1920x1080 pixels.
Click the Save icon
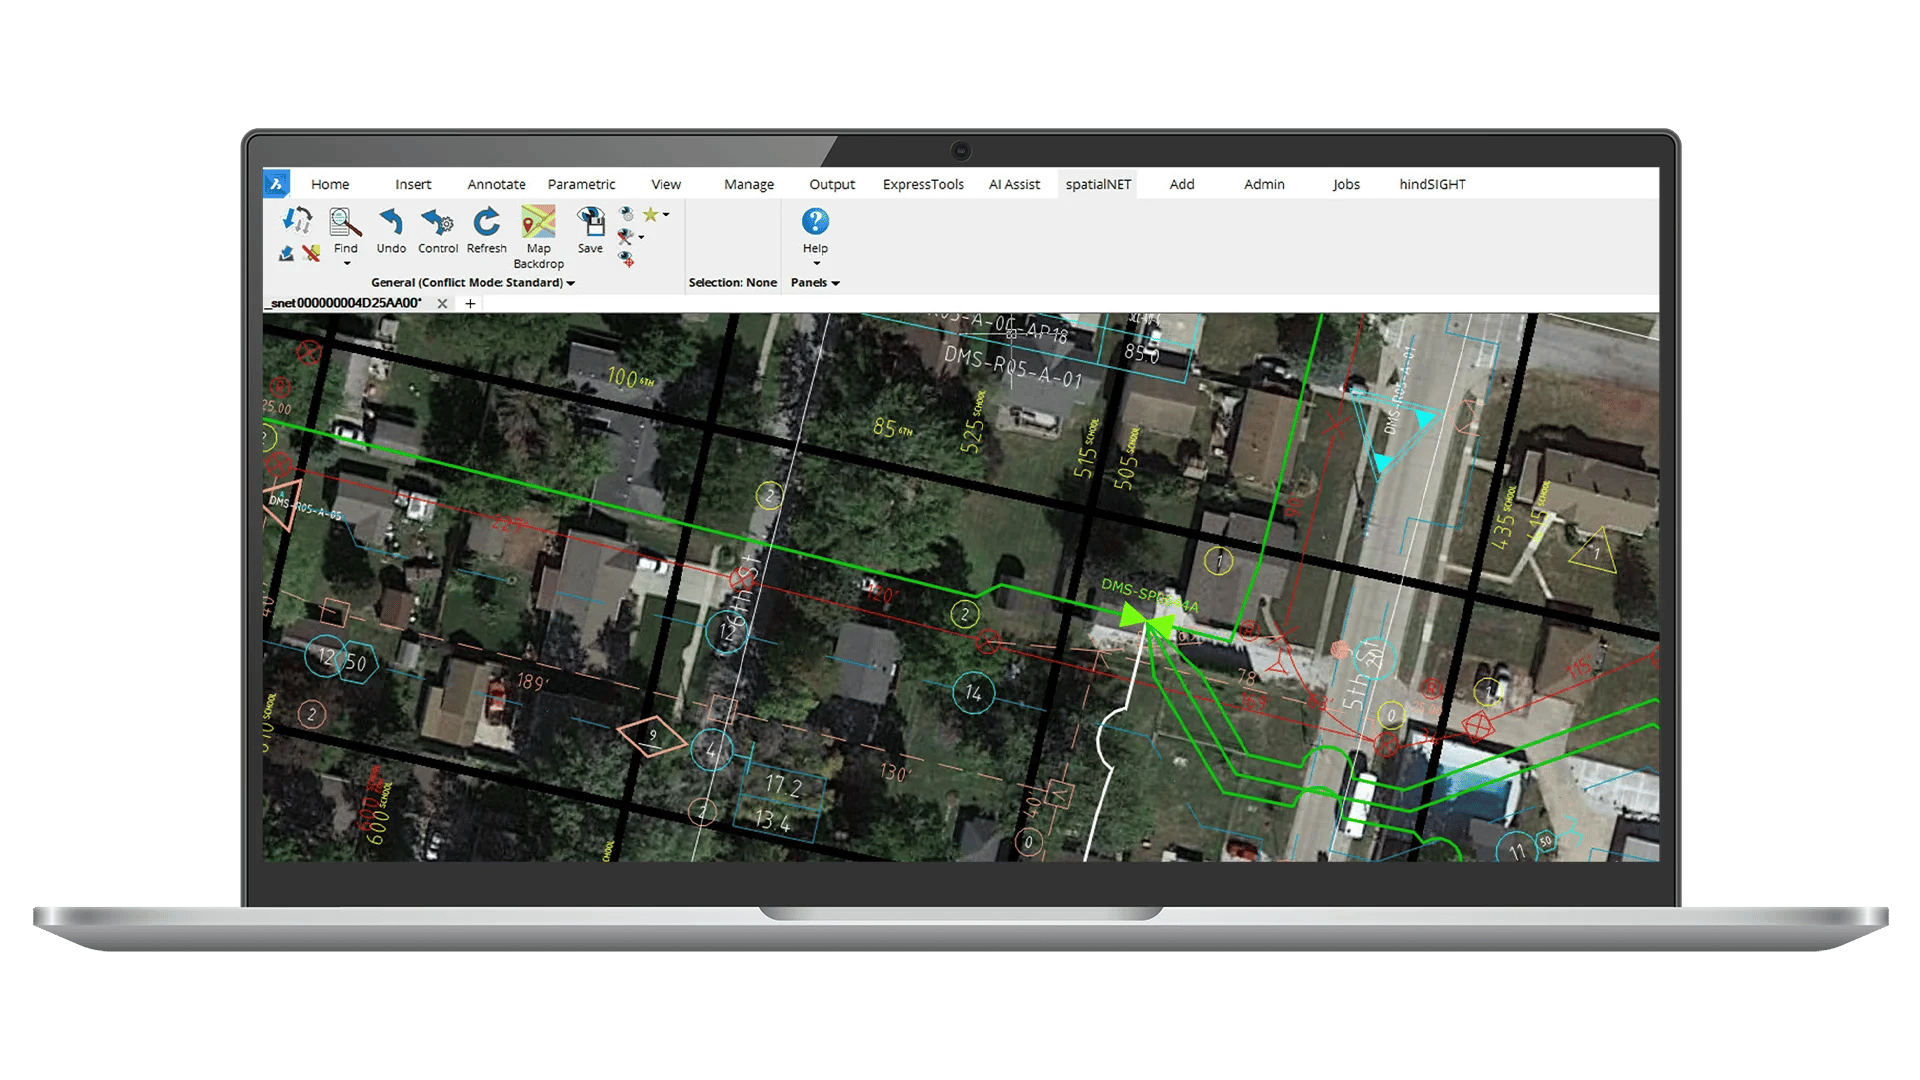point(590,222)
